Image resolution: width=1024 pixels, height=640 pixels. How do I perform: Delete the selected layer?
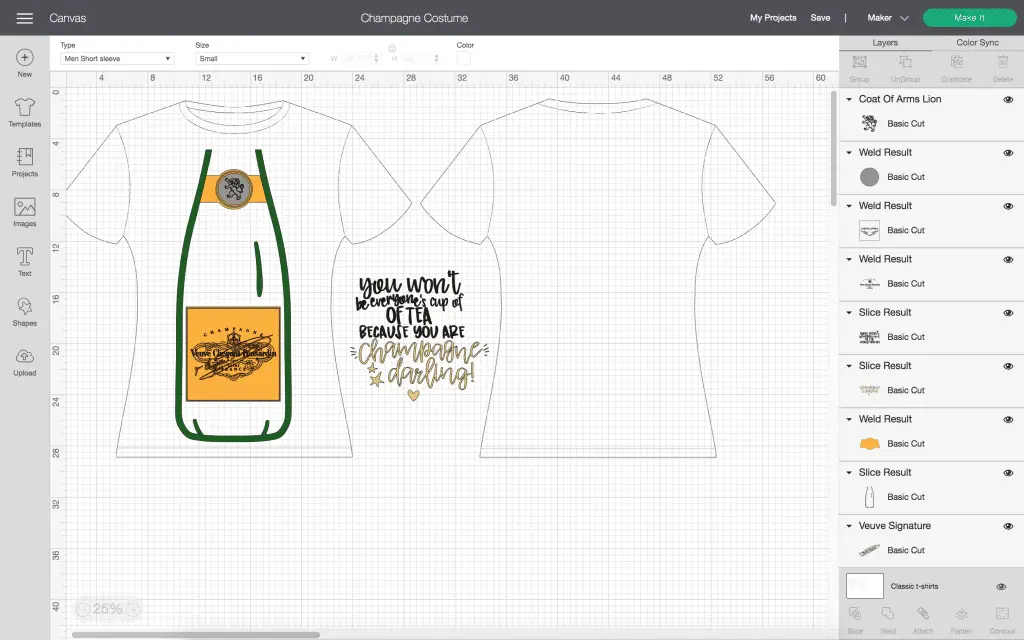pyautogui.click(x=1002, y=68)
